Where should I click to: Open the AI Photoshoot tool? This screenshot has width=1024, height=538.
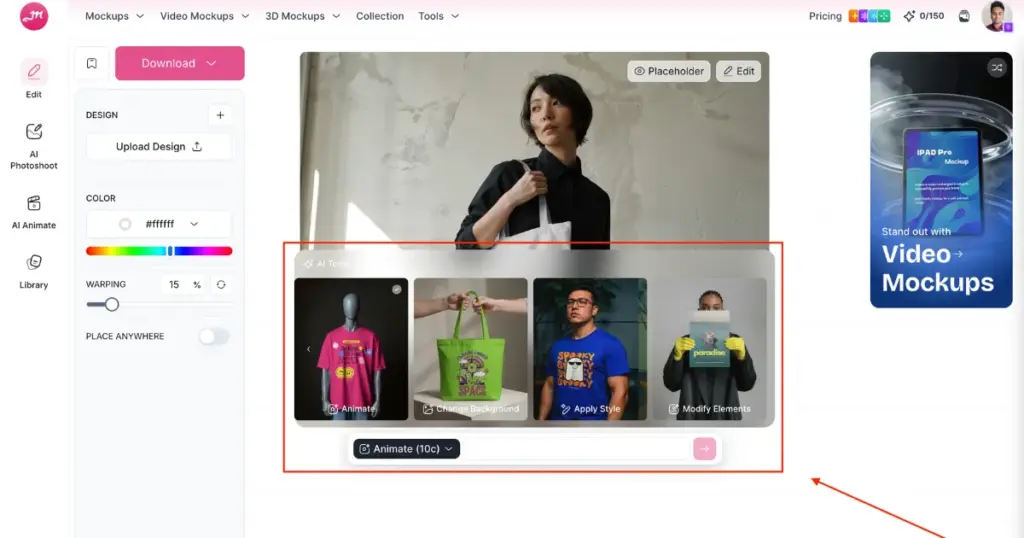[x=34, y=147]
